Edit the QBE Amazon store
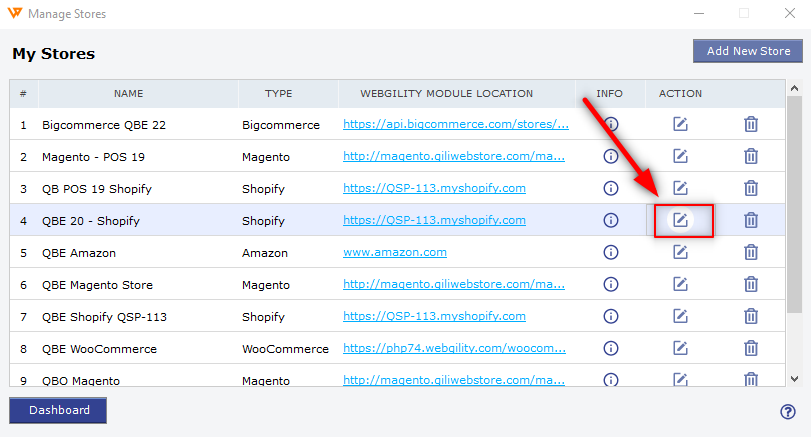This screenshot has width=811, height=437. [x=680, y=252]
